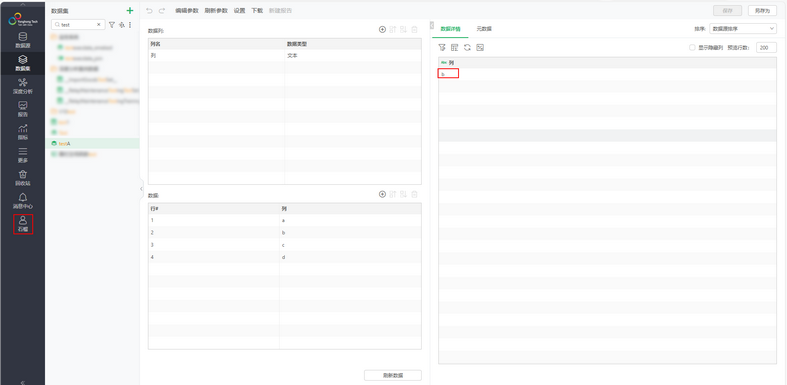Select row number 2 in data table

point(214,233)
